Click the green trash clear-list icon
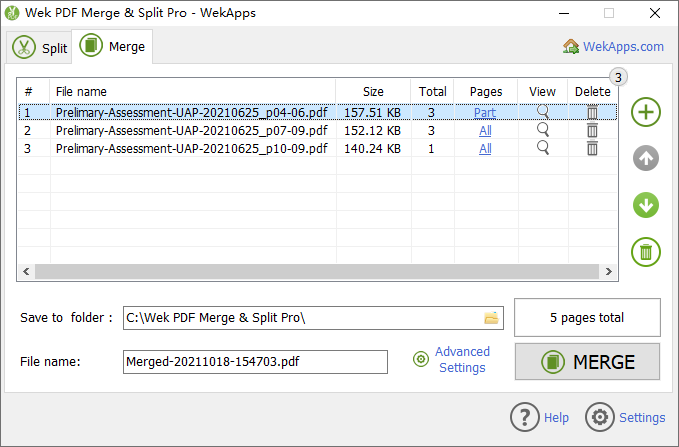This screenshot has width=679, height=447. (646, 252)
